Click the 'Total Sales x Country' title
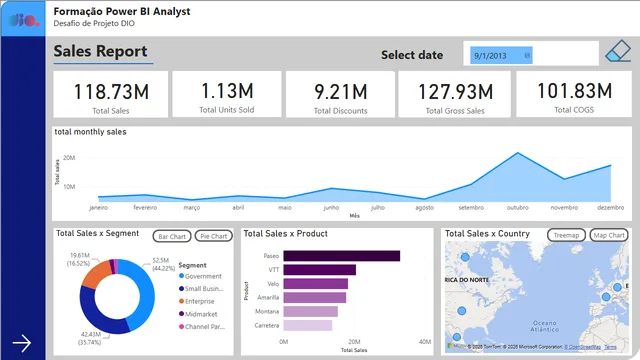This screenshot has width=640, height=360. click(487, 233)
